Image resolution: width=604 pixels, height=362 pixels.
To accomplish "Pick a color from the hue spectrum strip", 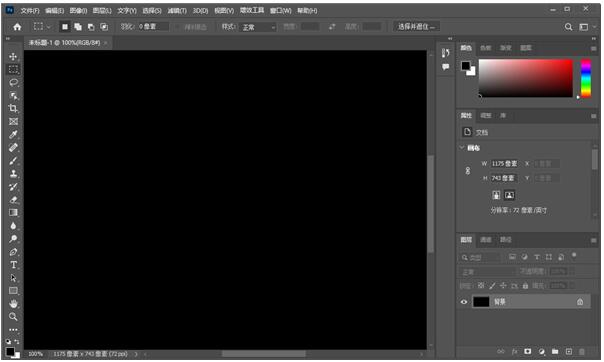I will (x=586, y=78).
